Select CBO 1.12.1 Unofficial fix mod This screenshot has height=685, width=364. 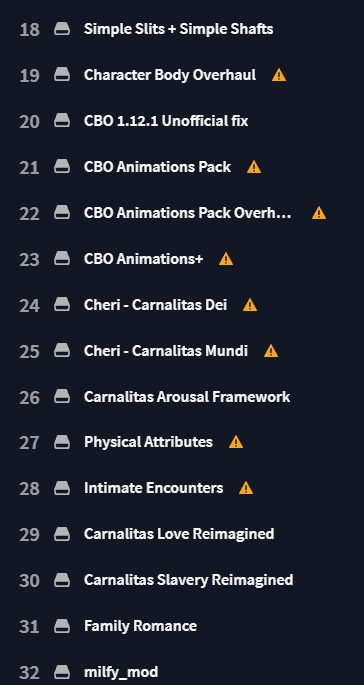(166, 121)
